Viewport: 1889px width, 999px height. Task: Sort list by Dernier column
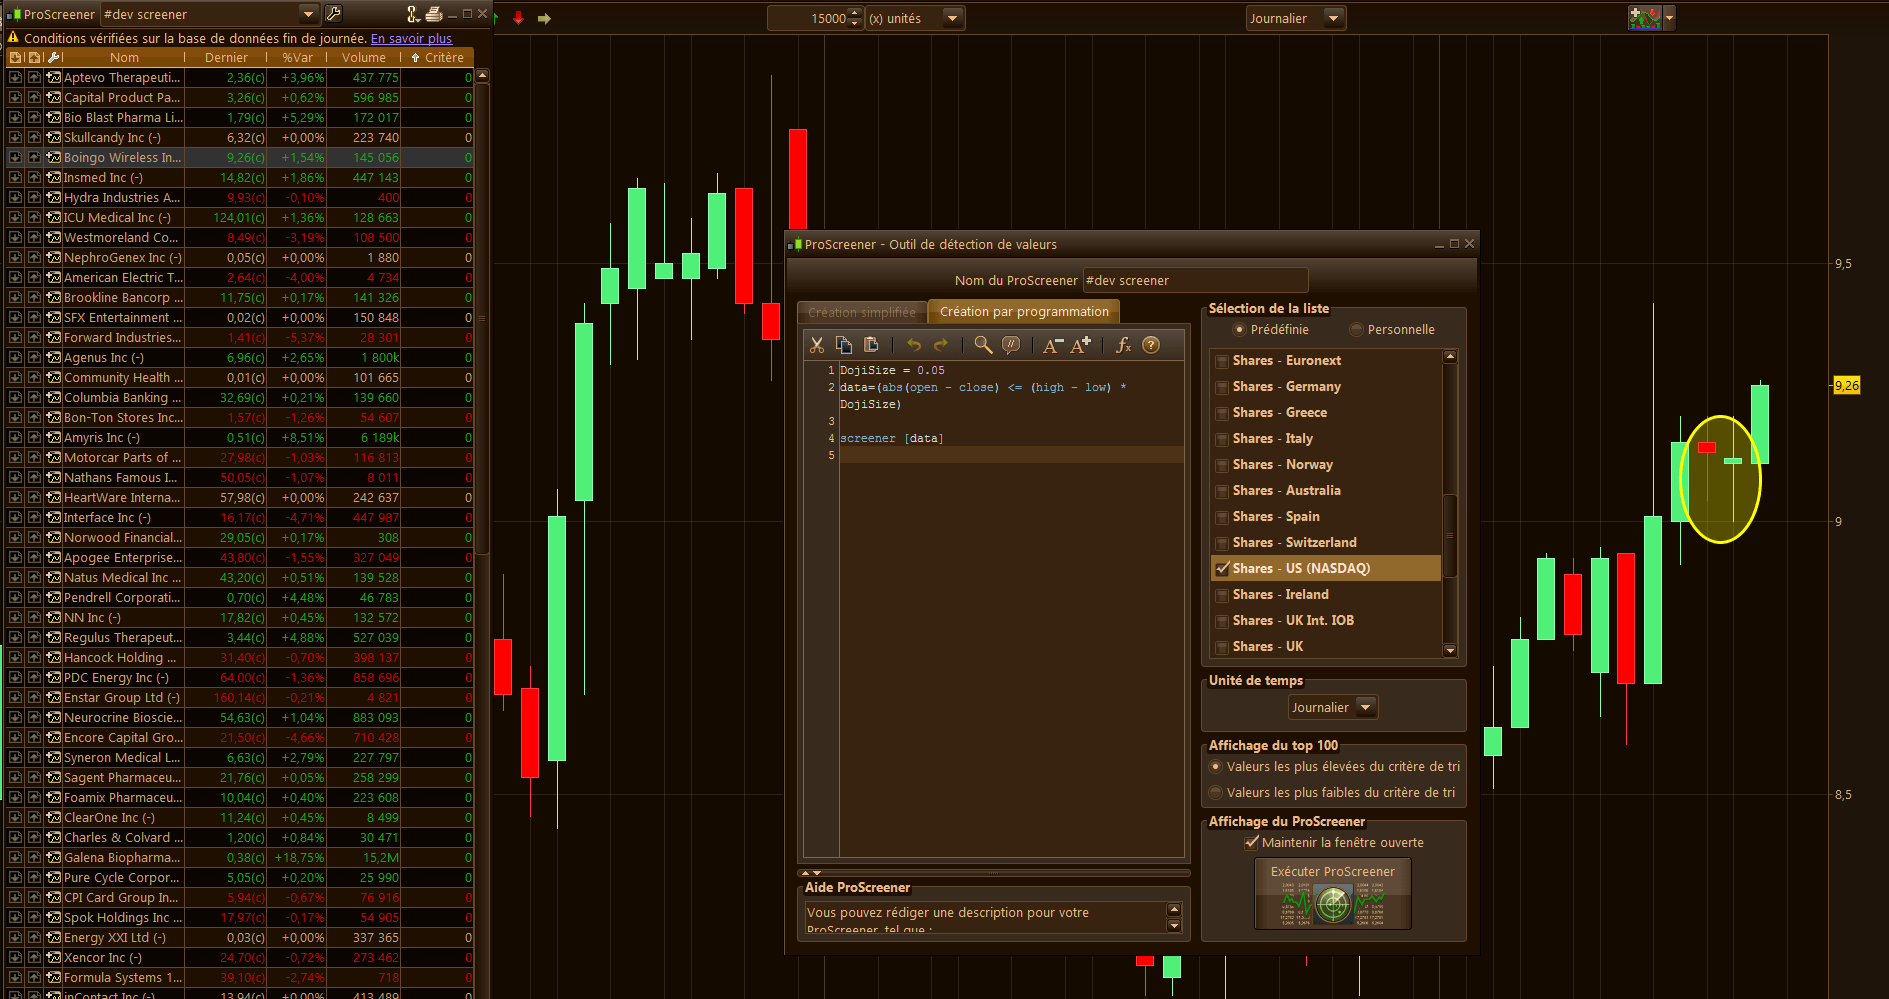tap(226, 58)
